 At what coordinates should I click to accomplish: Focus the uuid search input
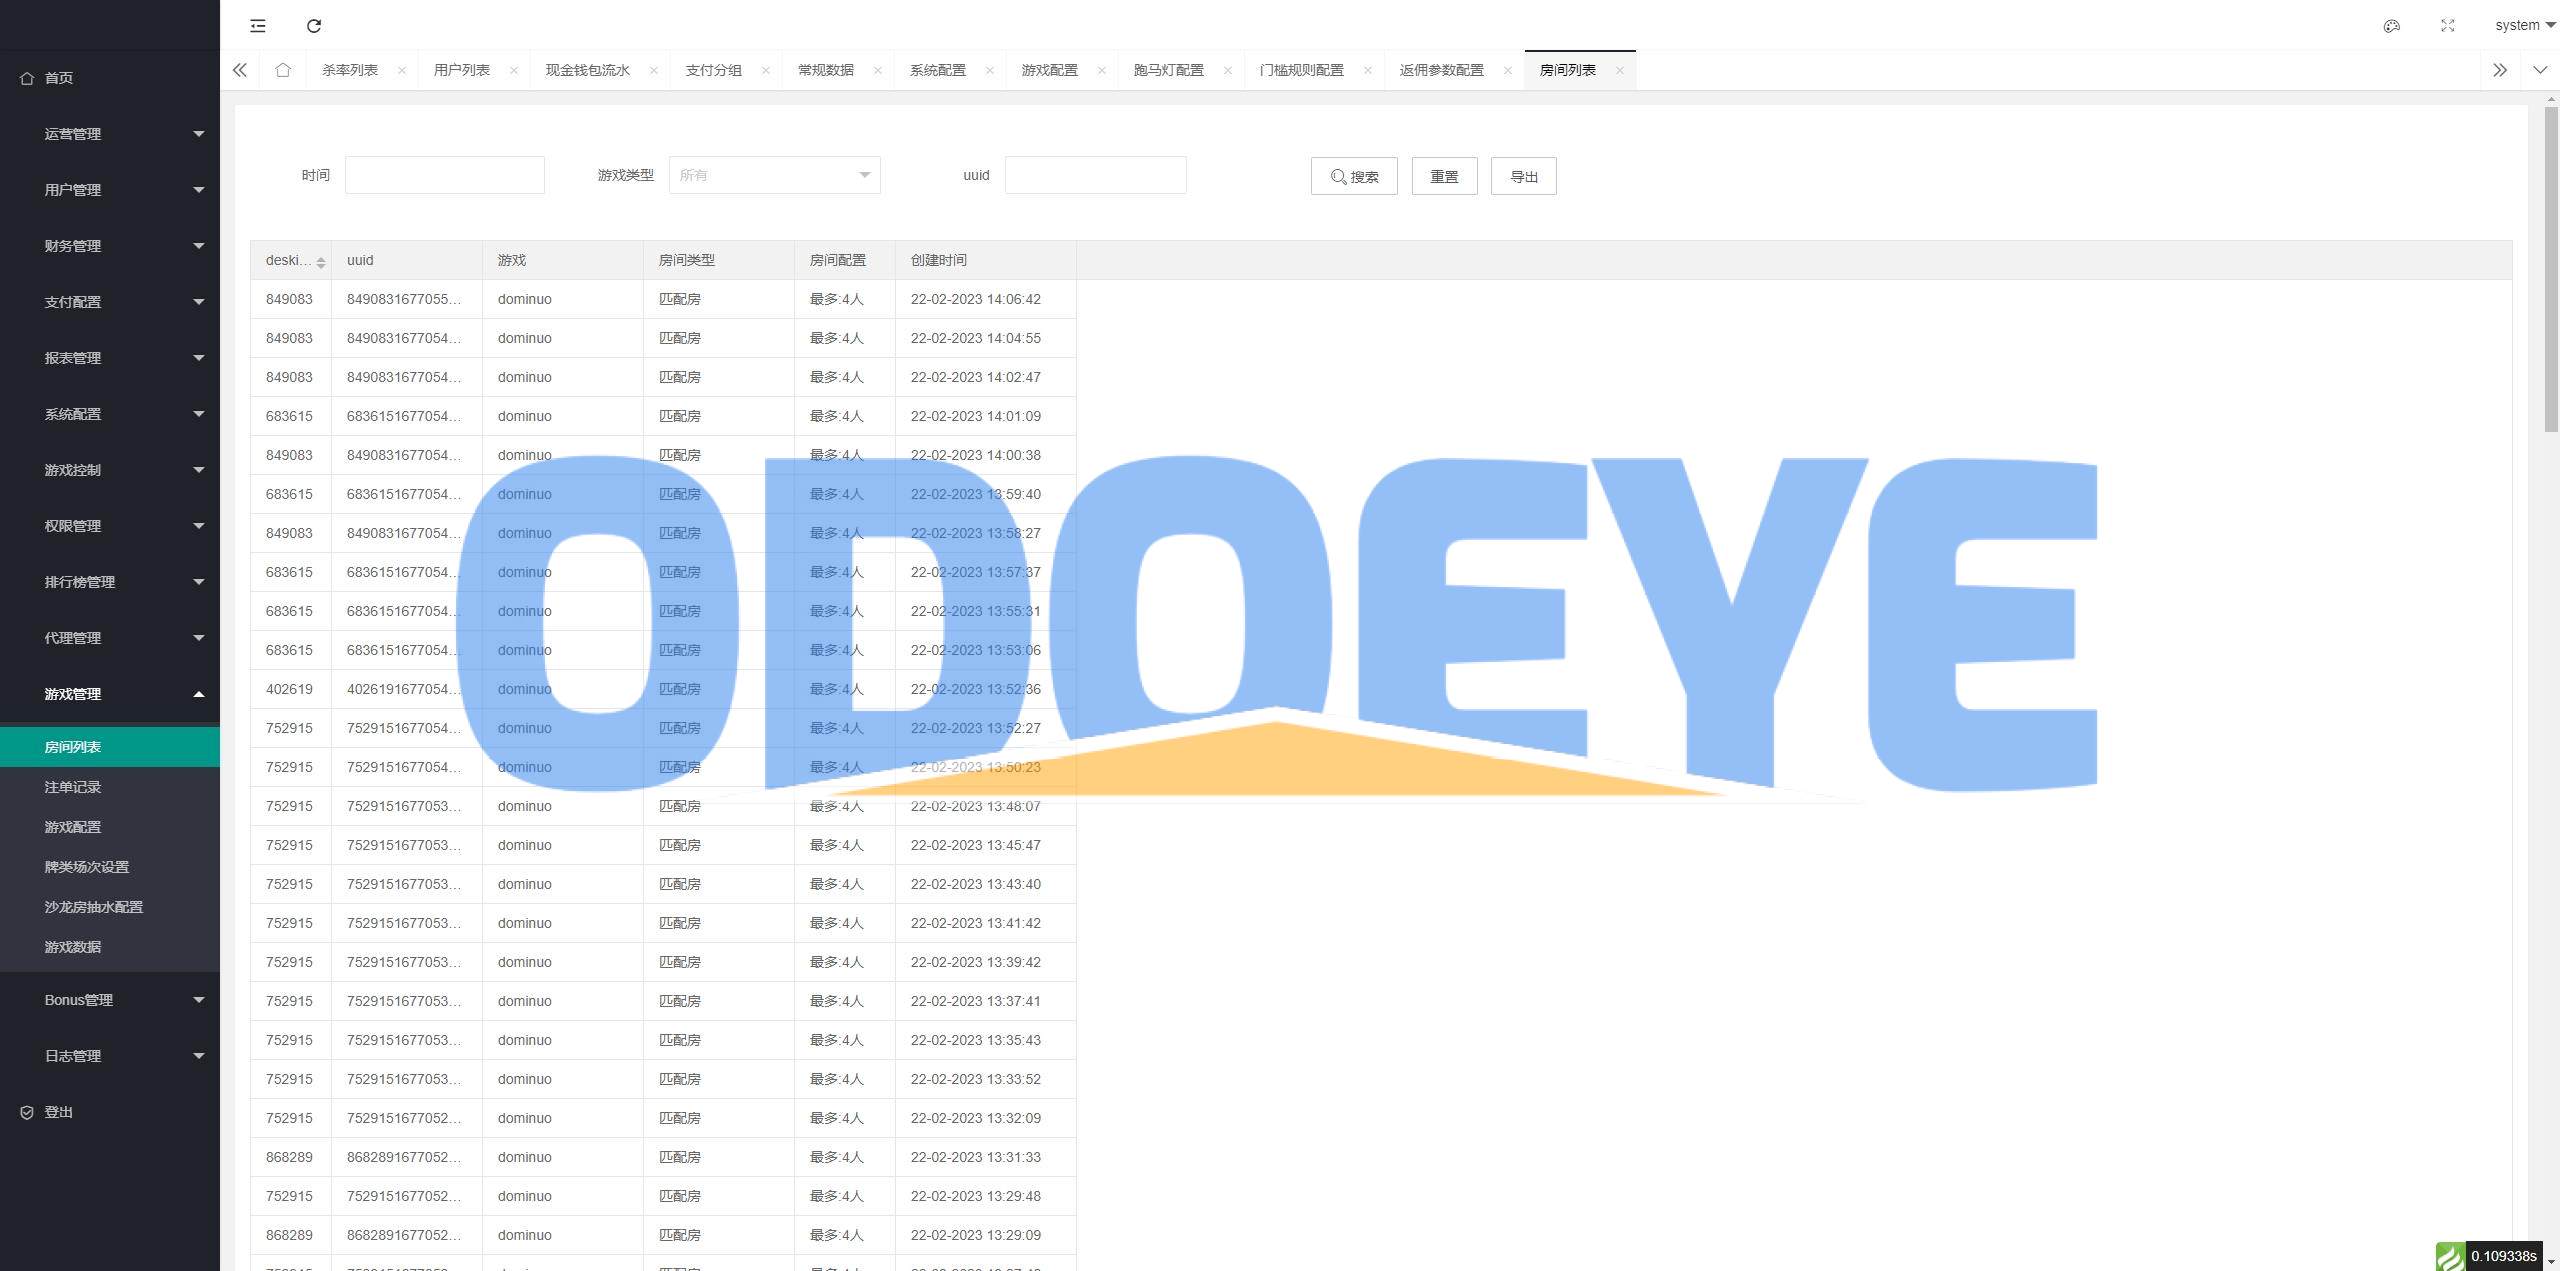1096,175
